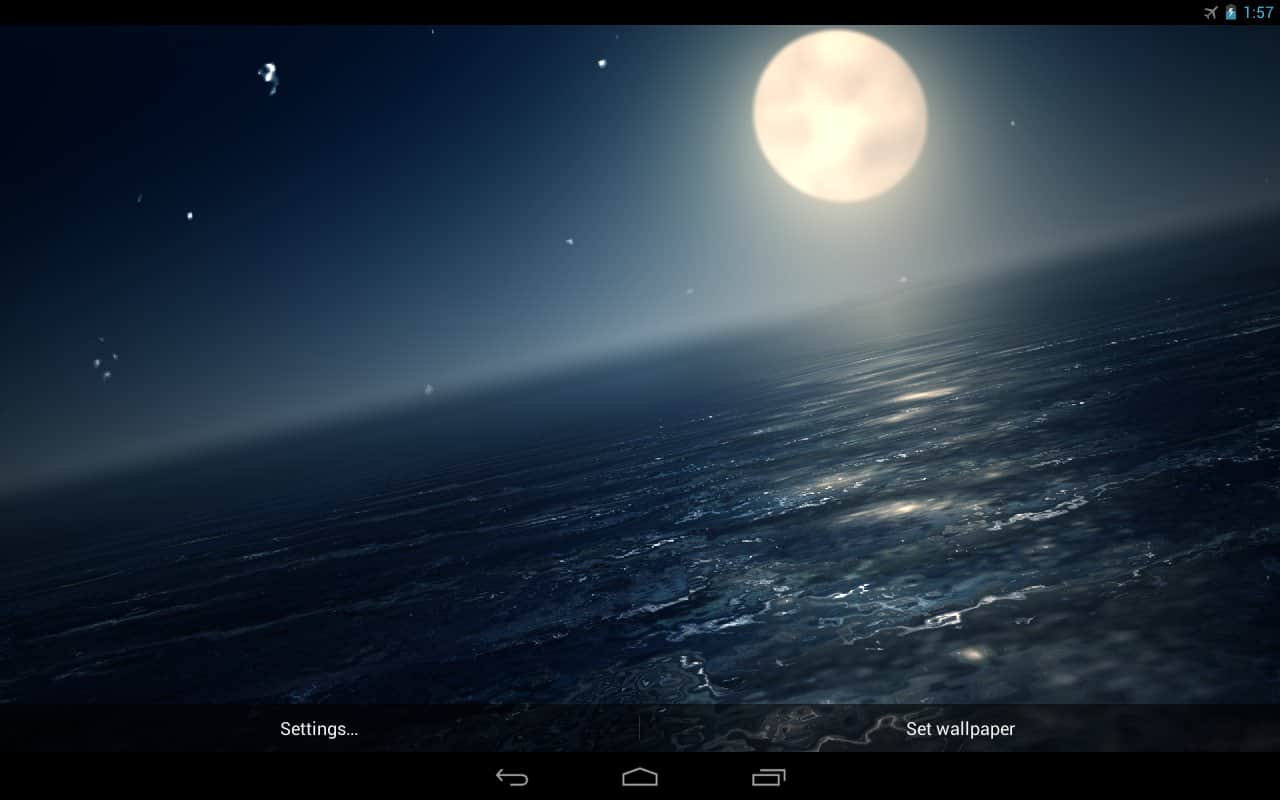
Task: Click the 1:57 clock in status bar
Action: [x=1258, y=12]
